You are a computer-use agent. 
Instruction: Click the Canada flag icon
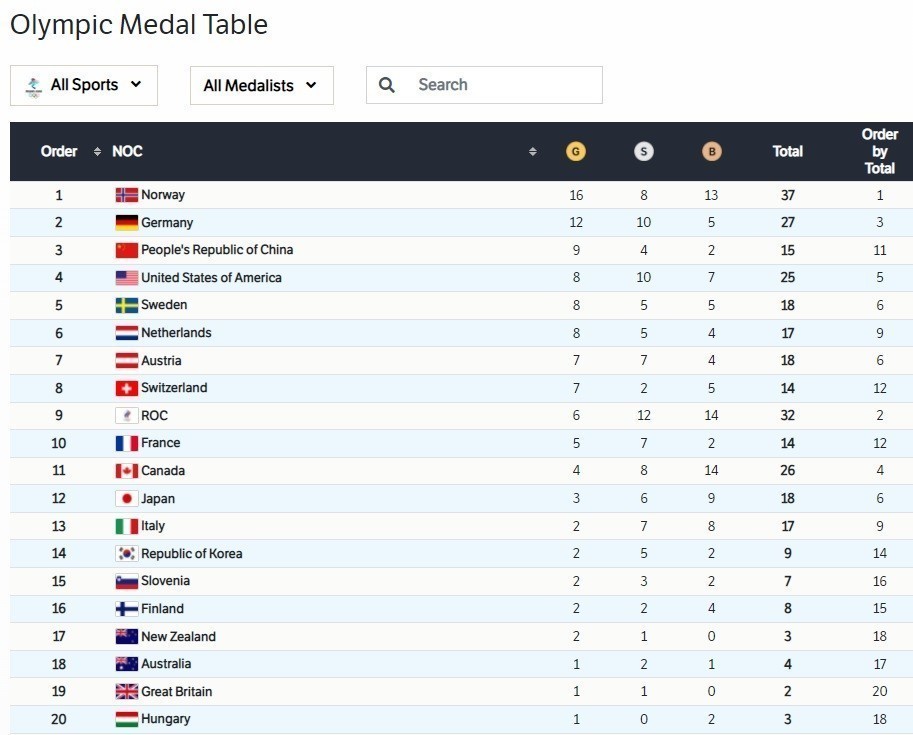[126, 471]
